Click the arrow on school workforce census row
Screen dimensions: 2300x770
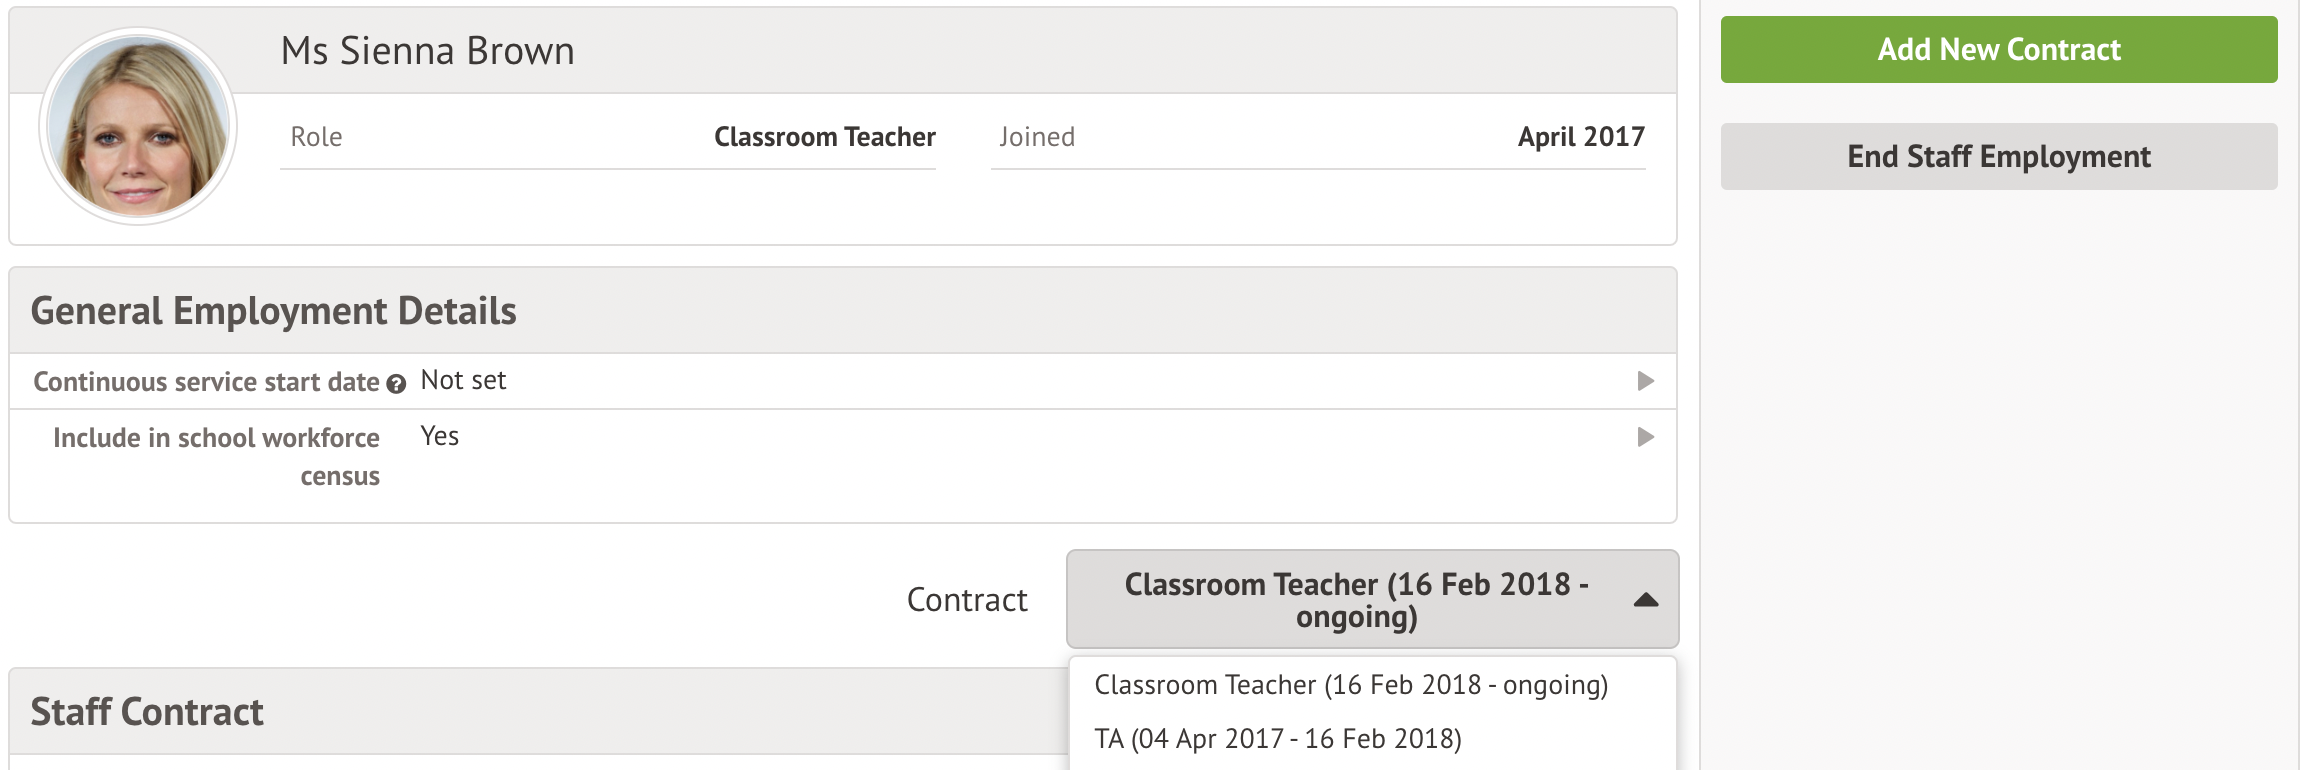tap(1645, 437)
